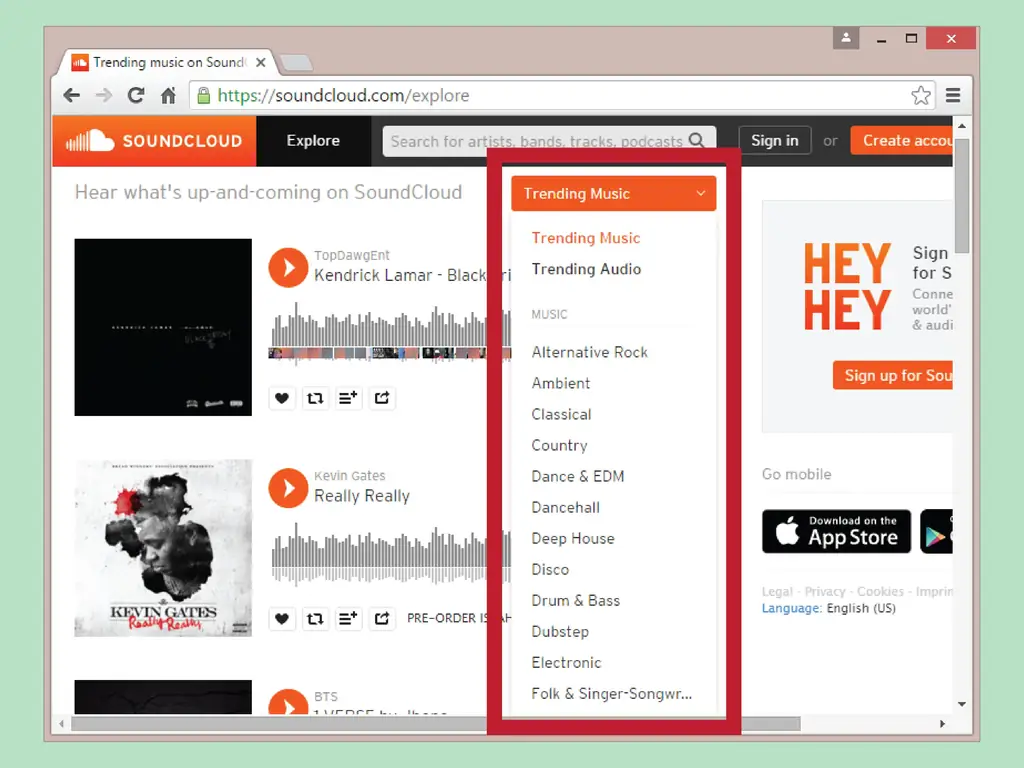This screenshot has height=768, width=1024.
Task: Click the Language link
Action: tap(792, 608)
